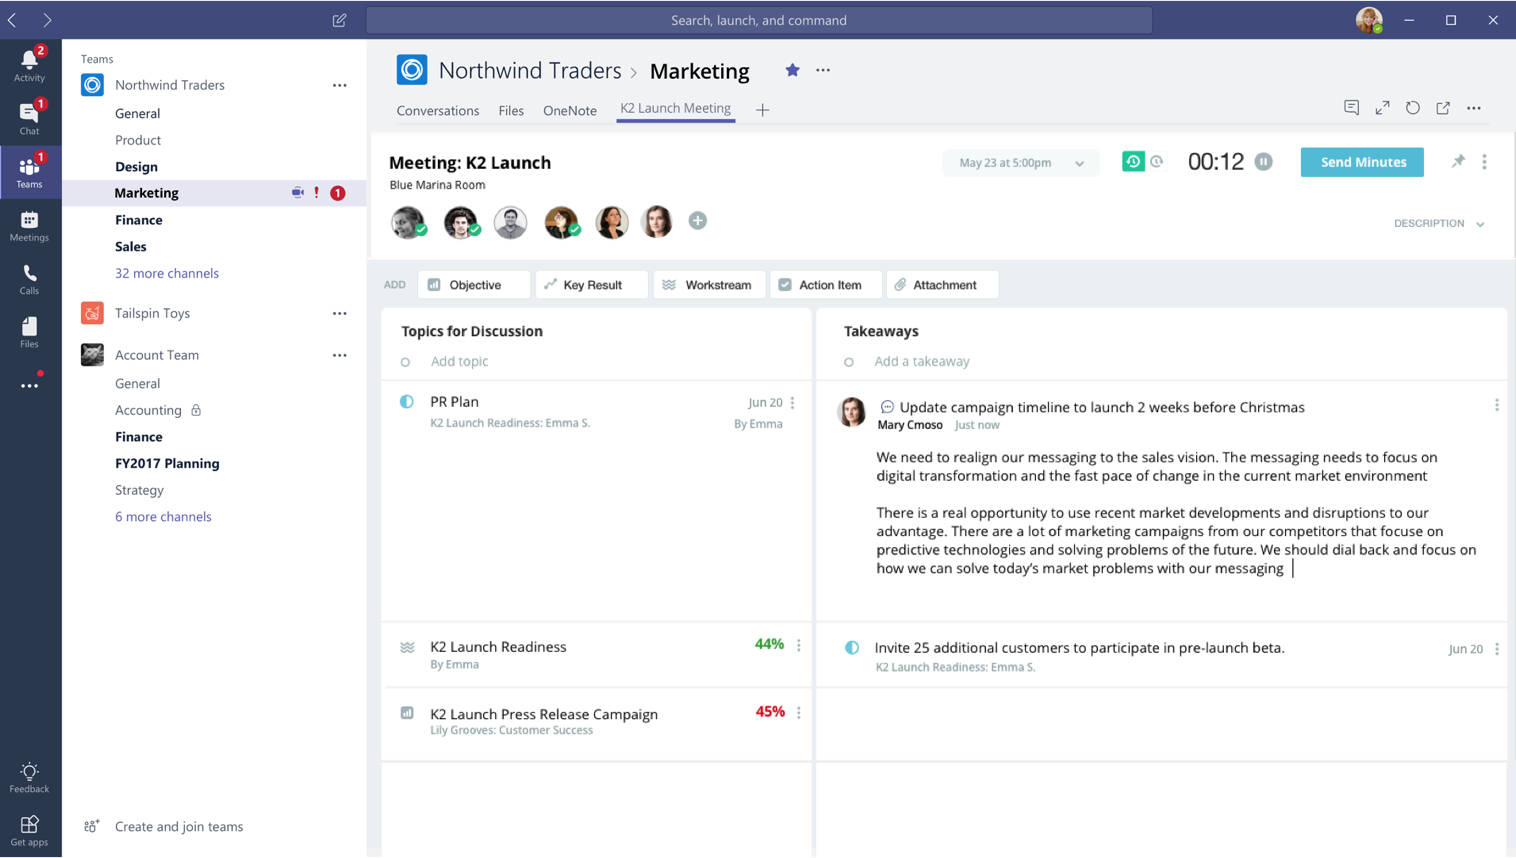Viewport: 1516px width, 858px height.
Task: Open the Files tab
Action: coord(511,110)
